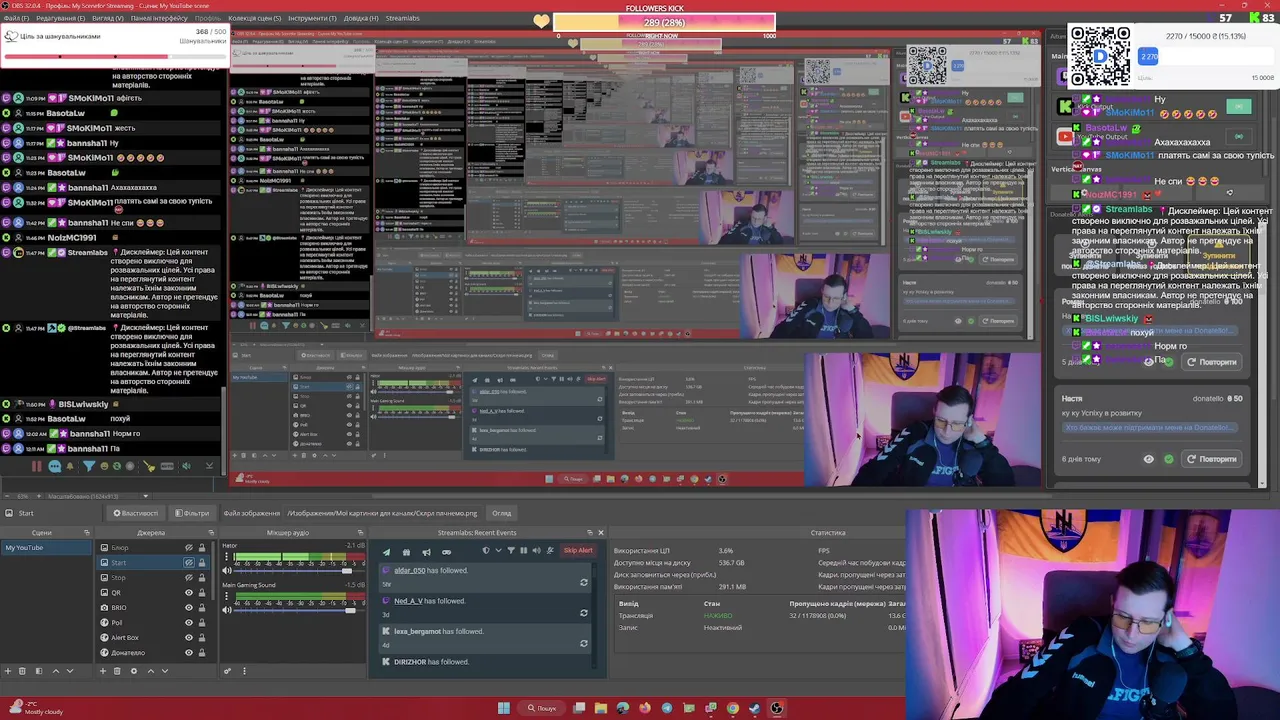Open the Вигляд (V) menu
Screen dimensions: 1280x720
coord(108,18)
